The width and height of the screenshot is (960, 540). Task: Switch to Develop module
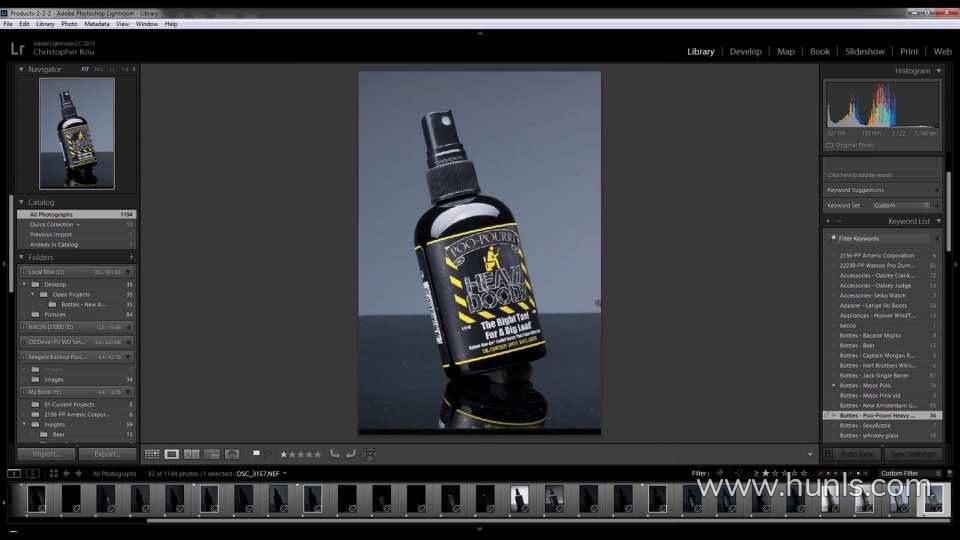pos(745,51)
